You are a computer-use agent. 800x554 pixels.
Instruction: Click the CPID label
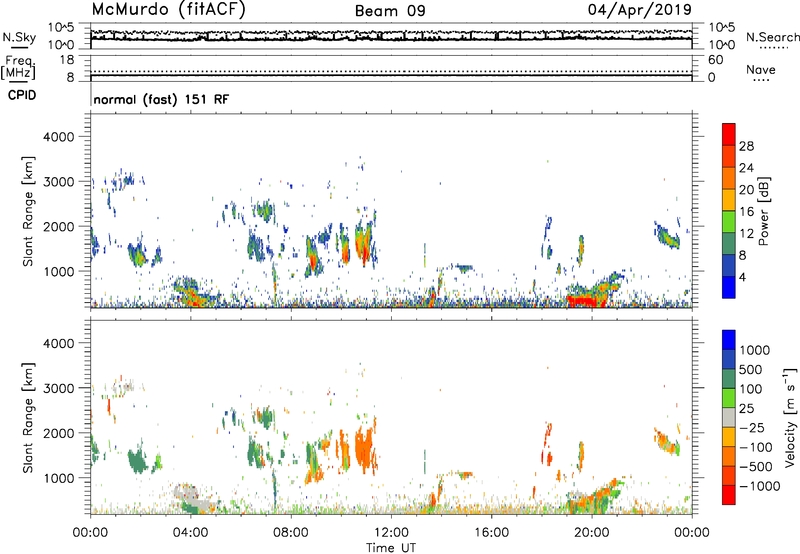click(x=22, y=95)
